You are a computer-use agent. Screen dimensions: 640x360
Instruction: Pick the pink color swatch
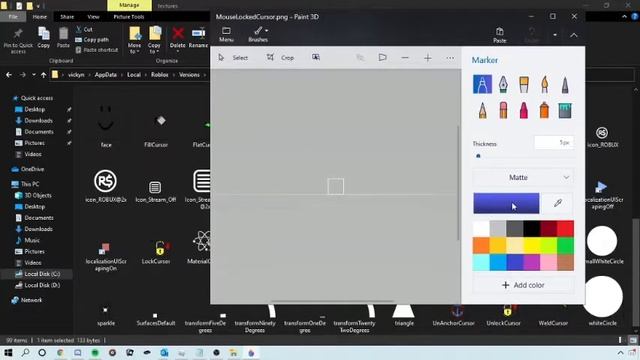tap(549, 262)
